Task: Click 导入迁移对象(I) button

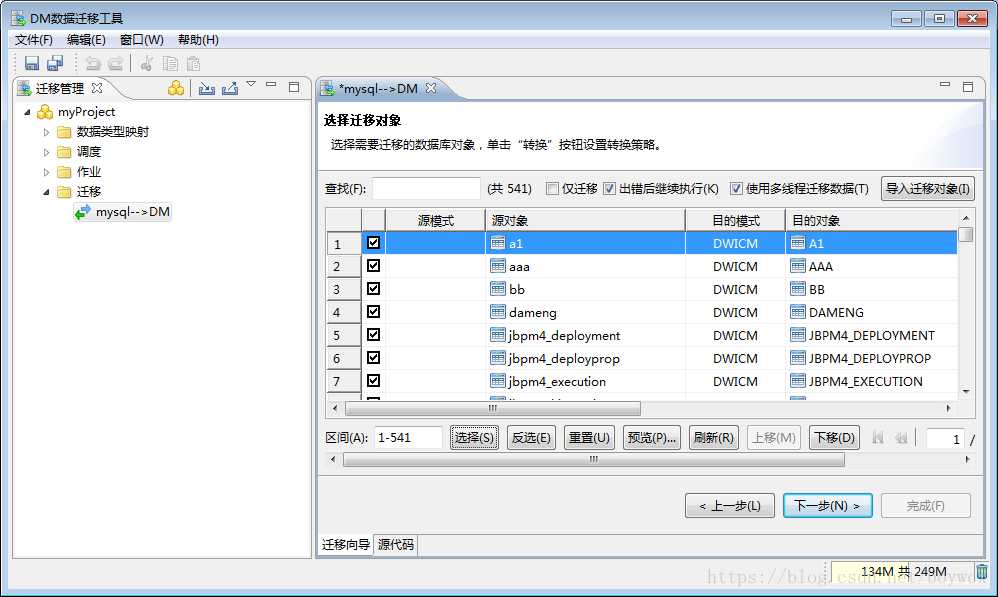Action: point(927,188)
